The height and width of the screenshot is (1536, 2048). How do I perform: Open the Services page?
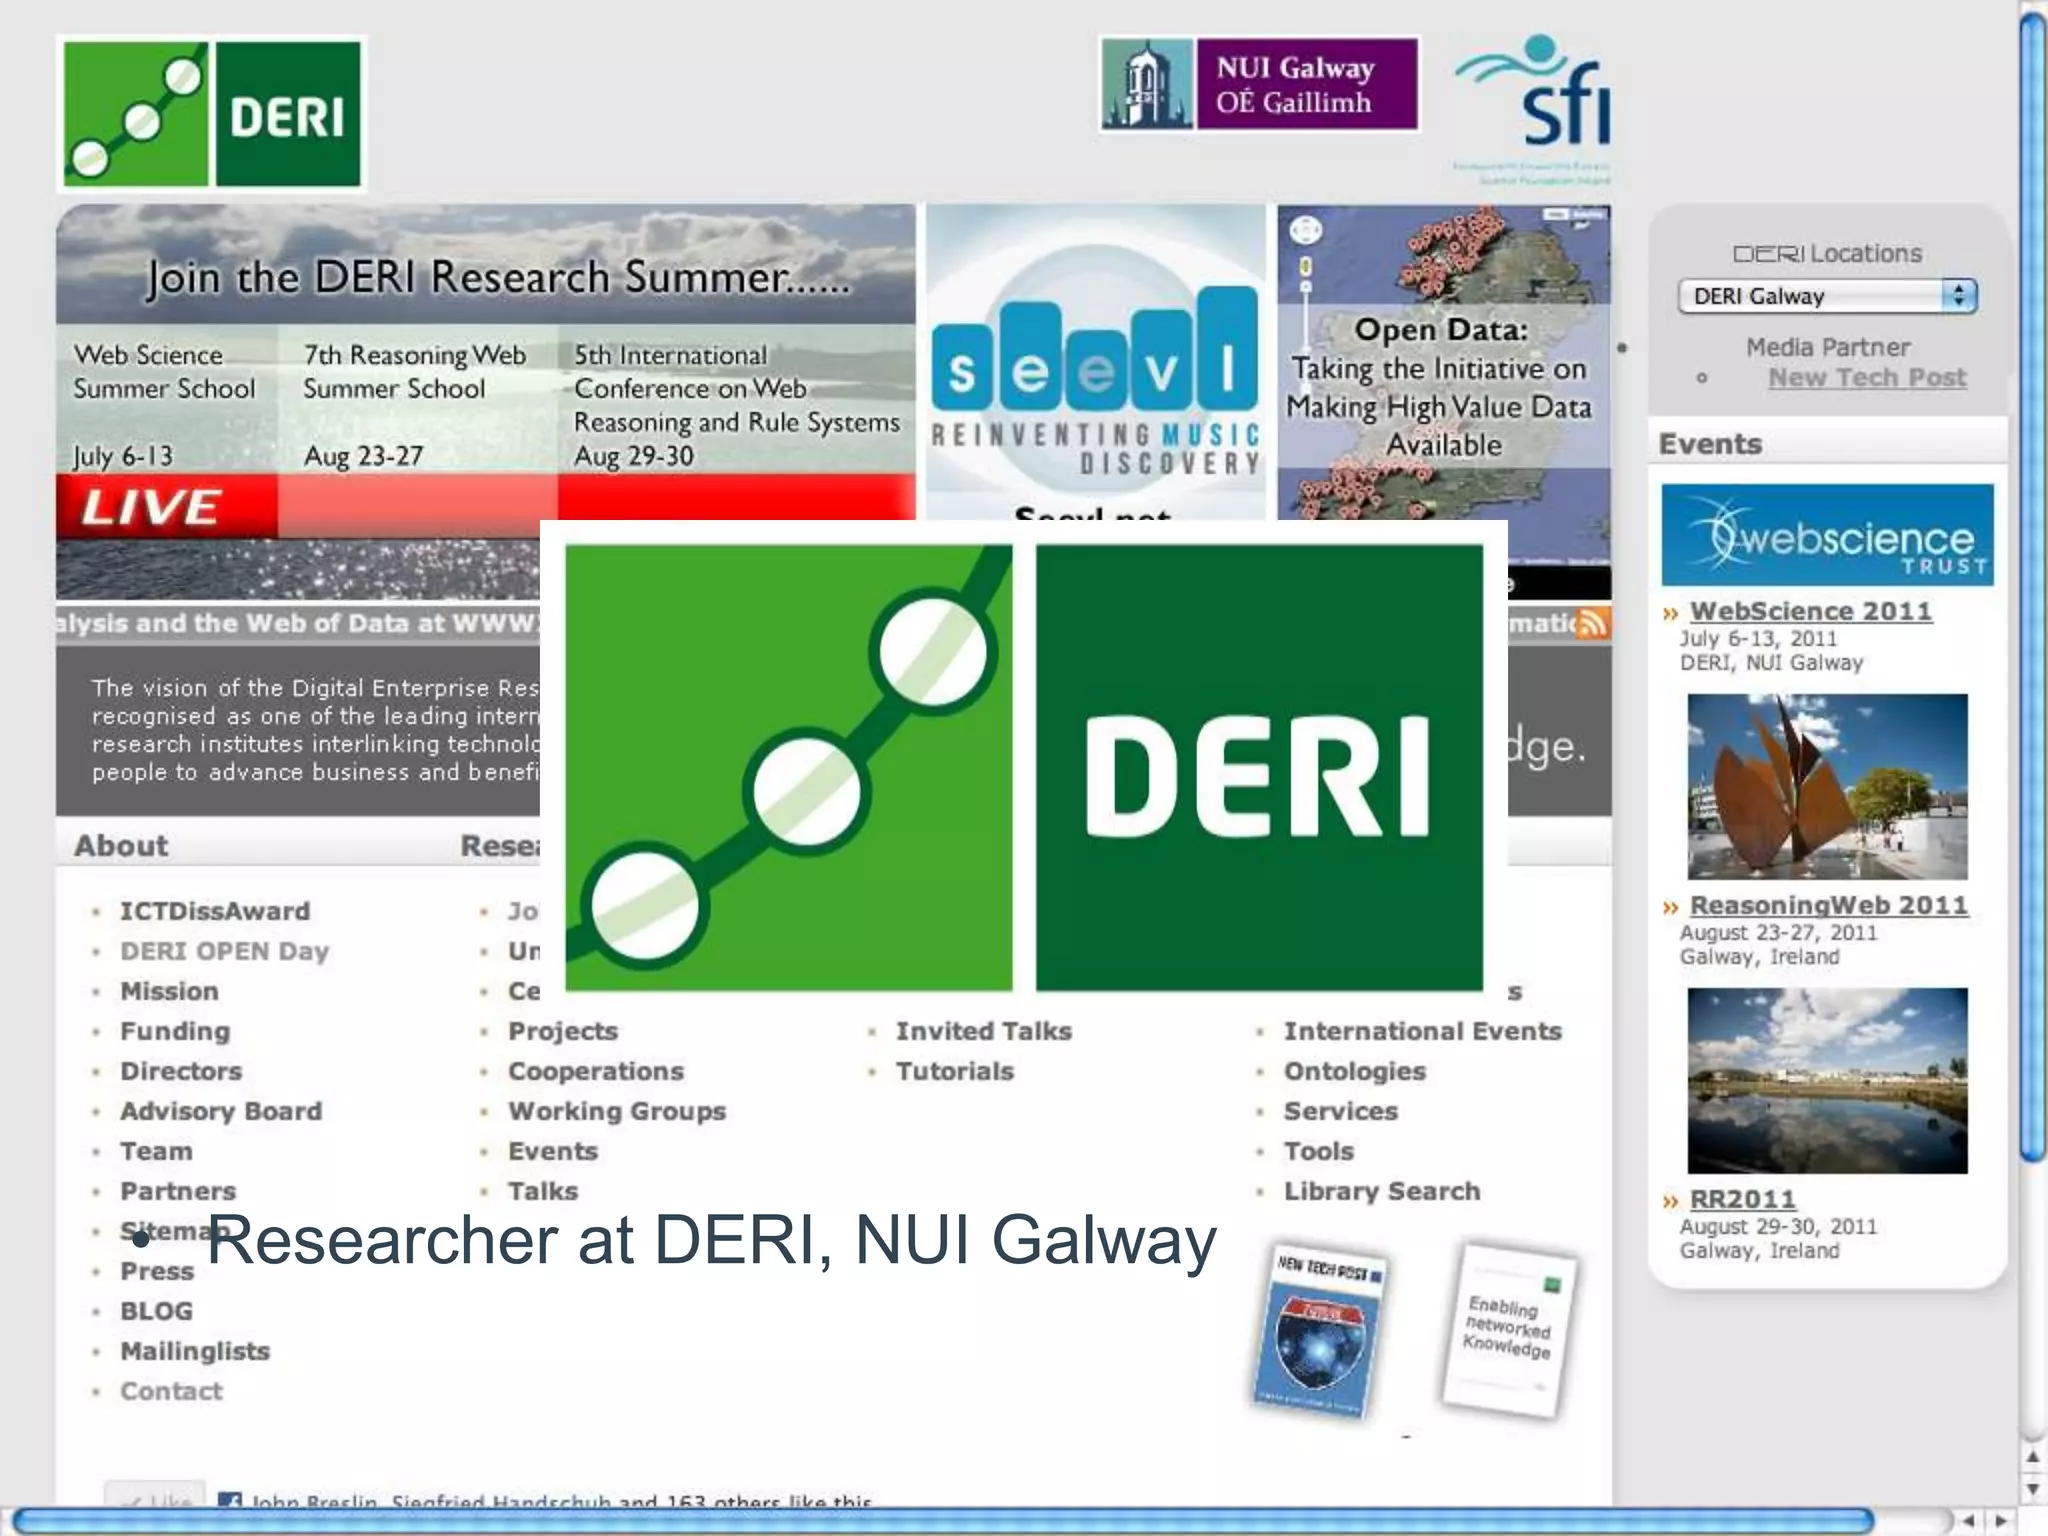click(1341, 1111)
